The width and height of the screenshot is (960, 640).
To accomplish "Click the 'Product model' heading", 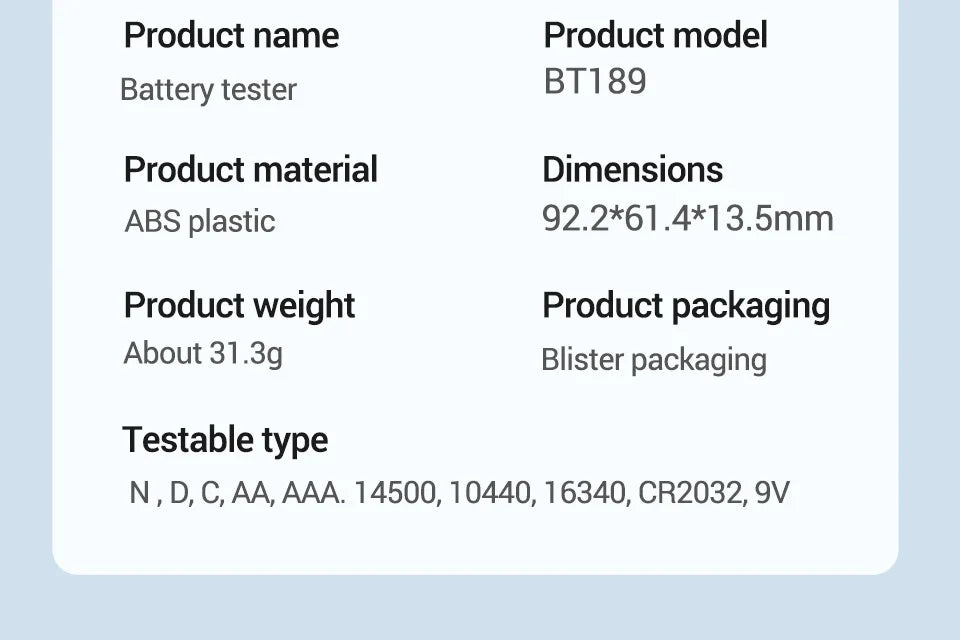I will pyautogui.click(x=655, y=36).
